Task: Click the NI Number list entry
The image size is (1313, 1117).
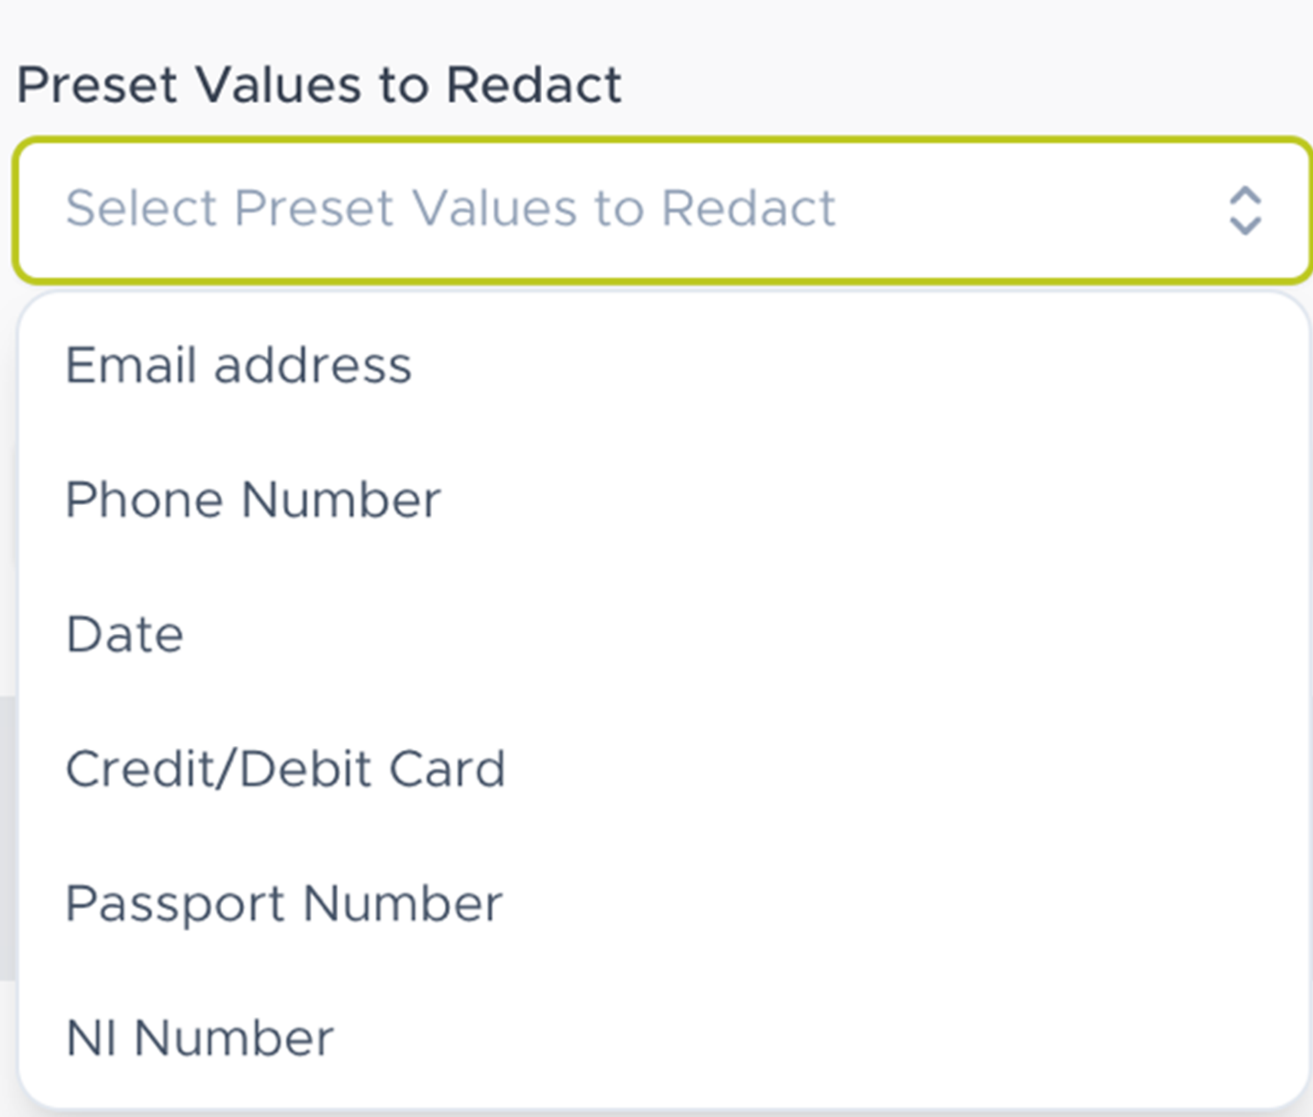Action: coord(200,1038)
